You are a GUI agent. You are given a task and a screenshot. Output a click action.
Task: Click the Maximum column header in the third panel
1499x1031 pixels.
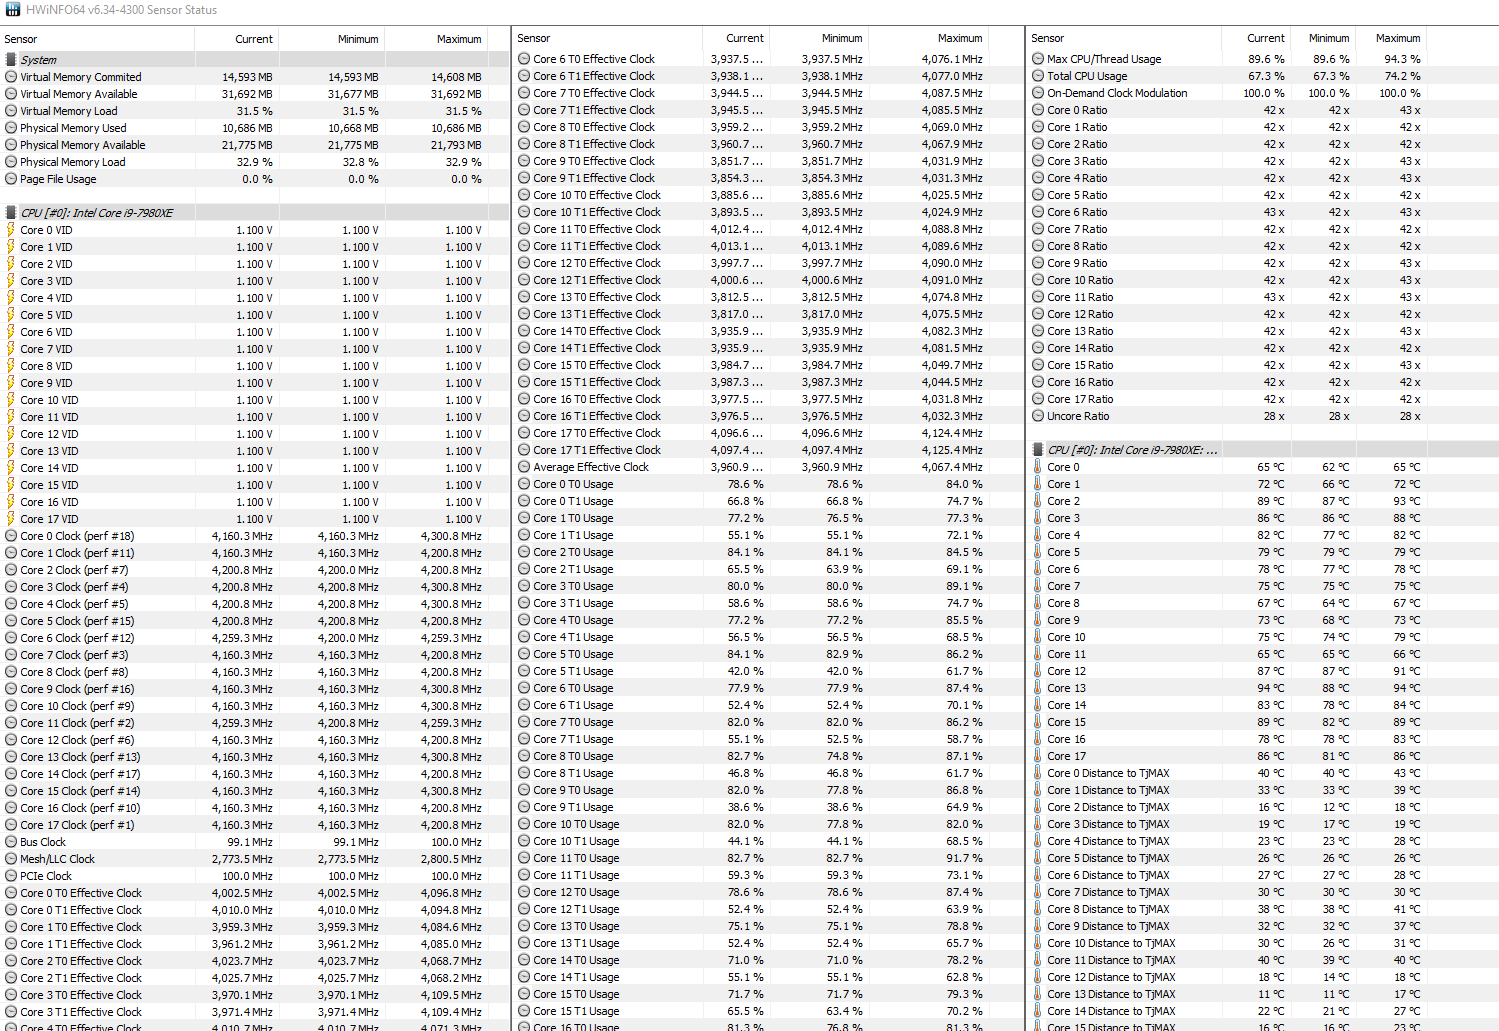1390,38
